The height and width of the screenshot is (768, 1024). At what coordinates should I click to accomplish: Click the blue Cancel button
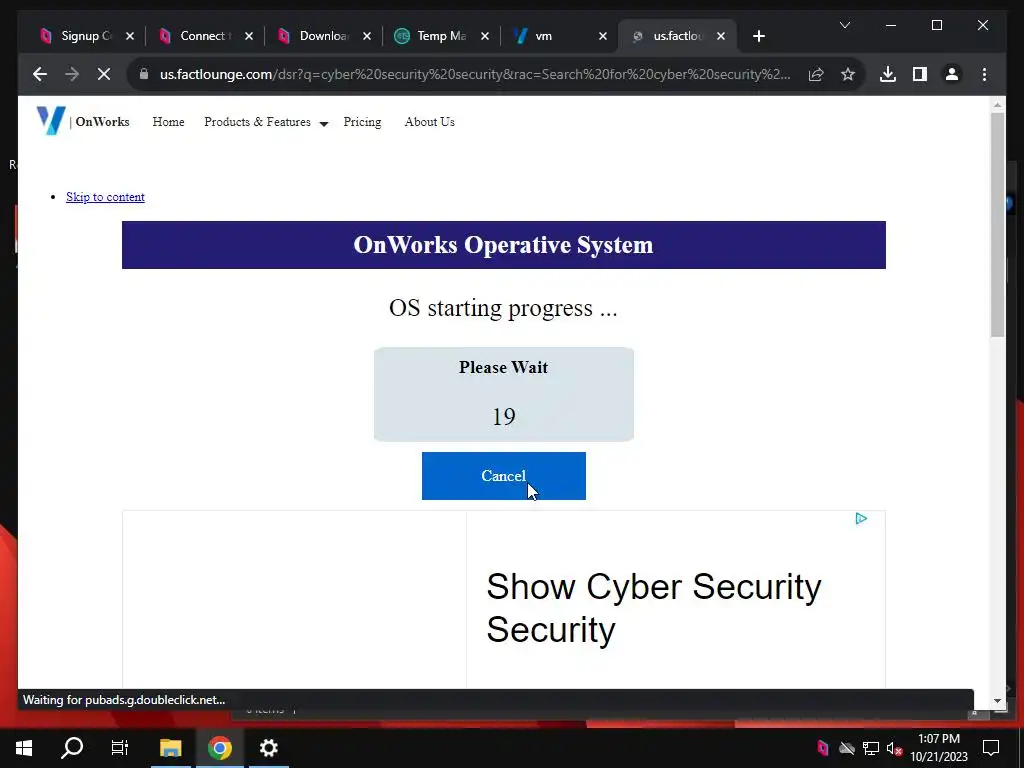coord(504,476)
